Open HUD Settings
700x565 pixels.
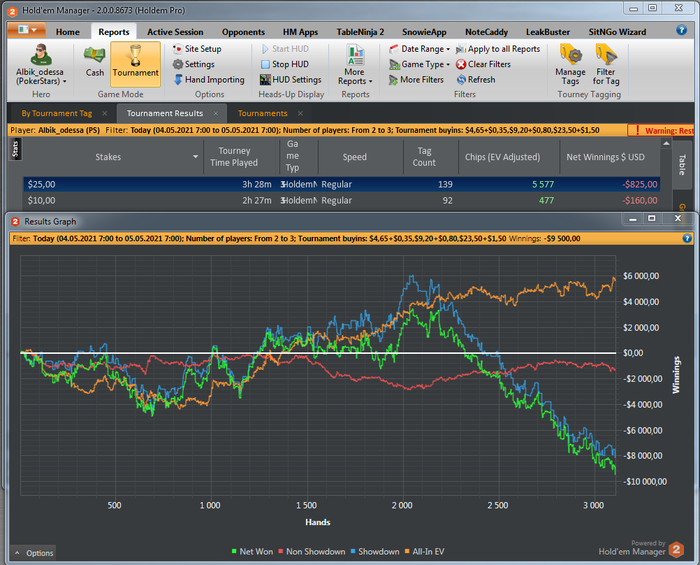291,79
